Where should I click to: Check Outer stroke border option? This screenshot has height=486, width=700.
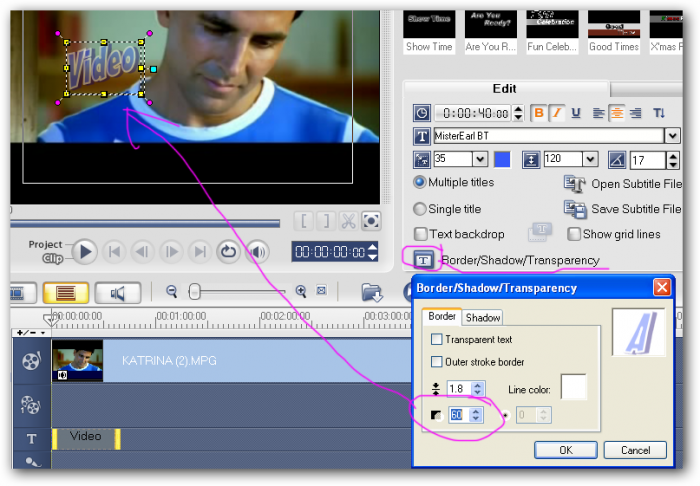437,361
